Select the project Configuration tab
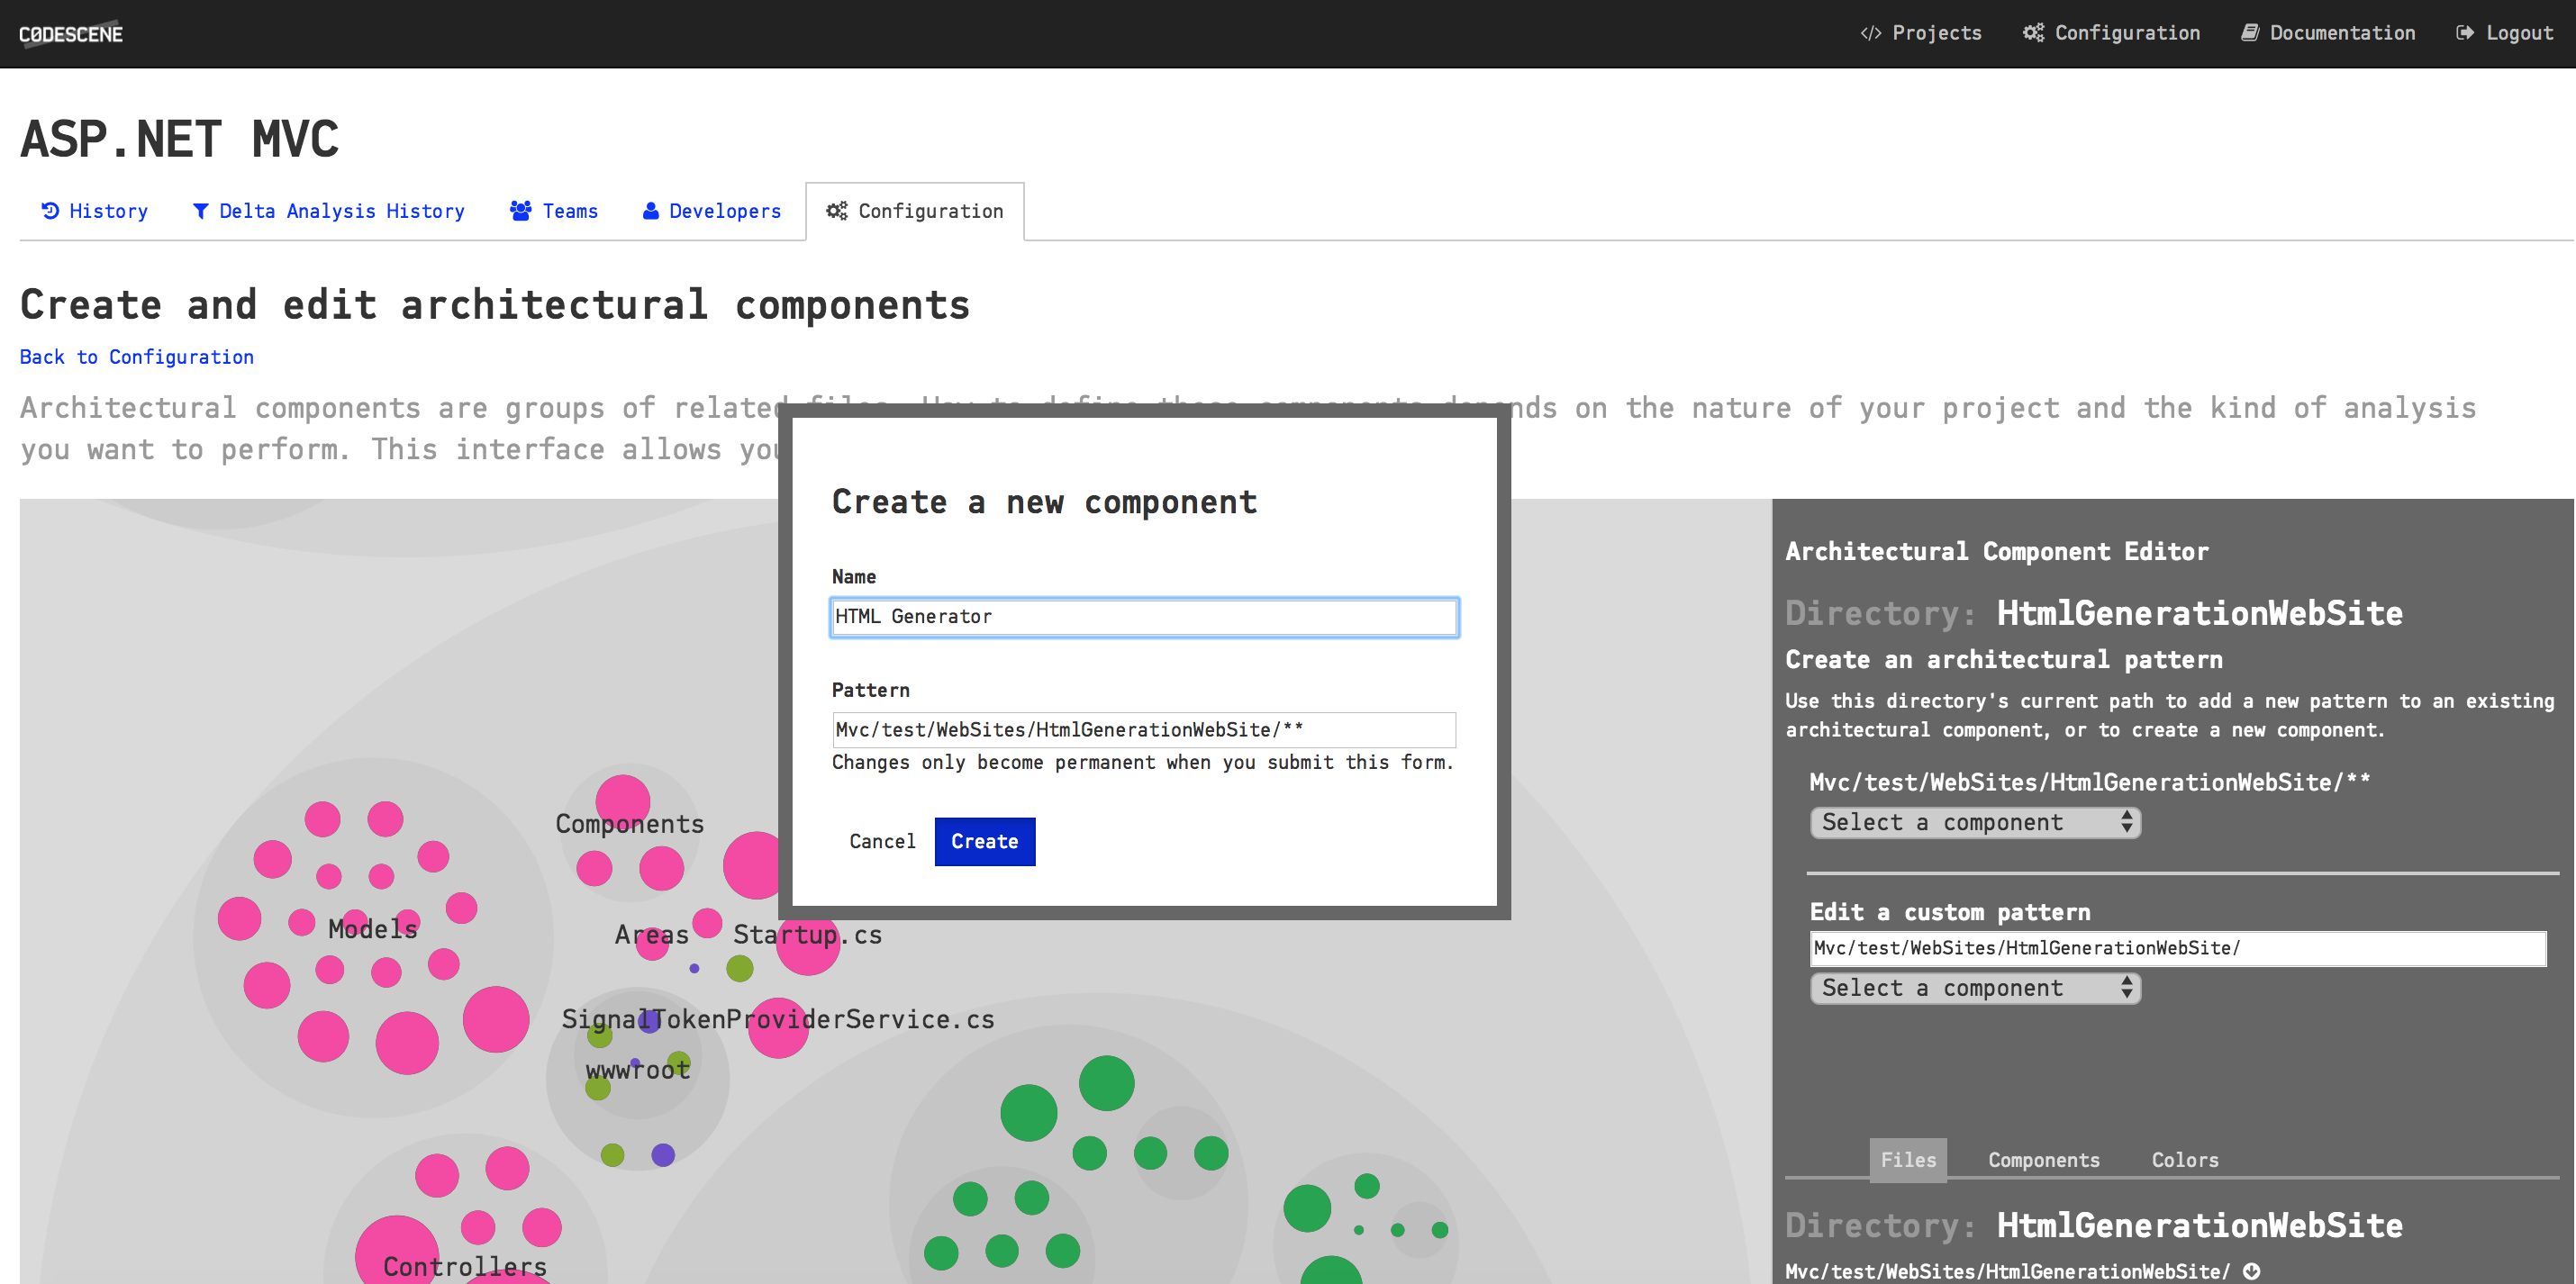This screenshot has width=2576, height=1284. (x=915, y=211)
